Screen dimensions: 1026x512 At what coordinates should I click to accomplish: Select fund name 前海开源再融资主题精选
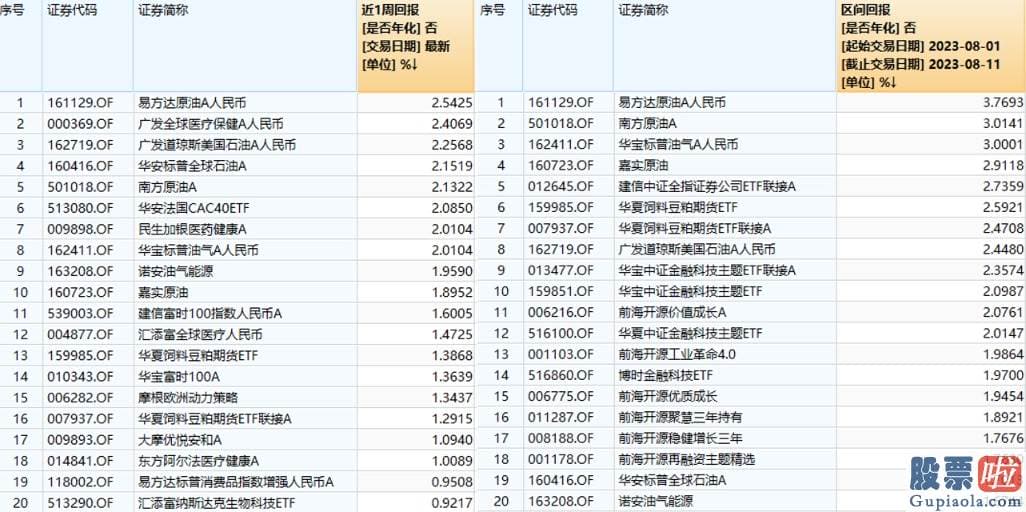point(686,460)
